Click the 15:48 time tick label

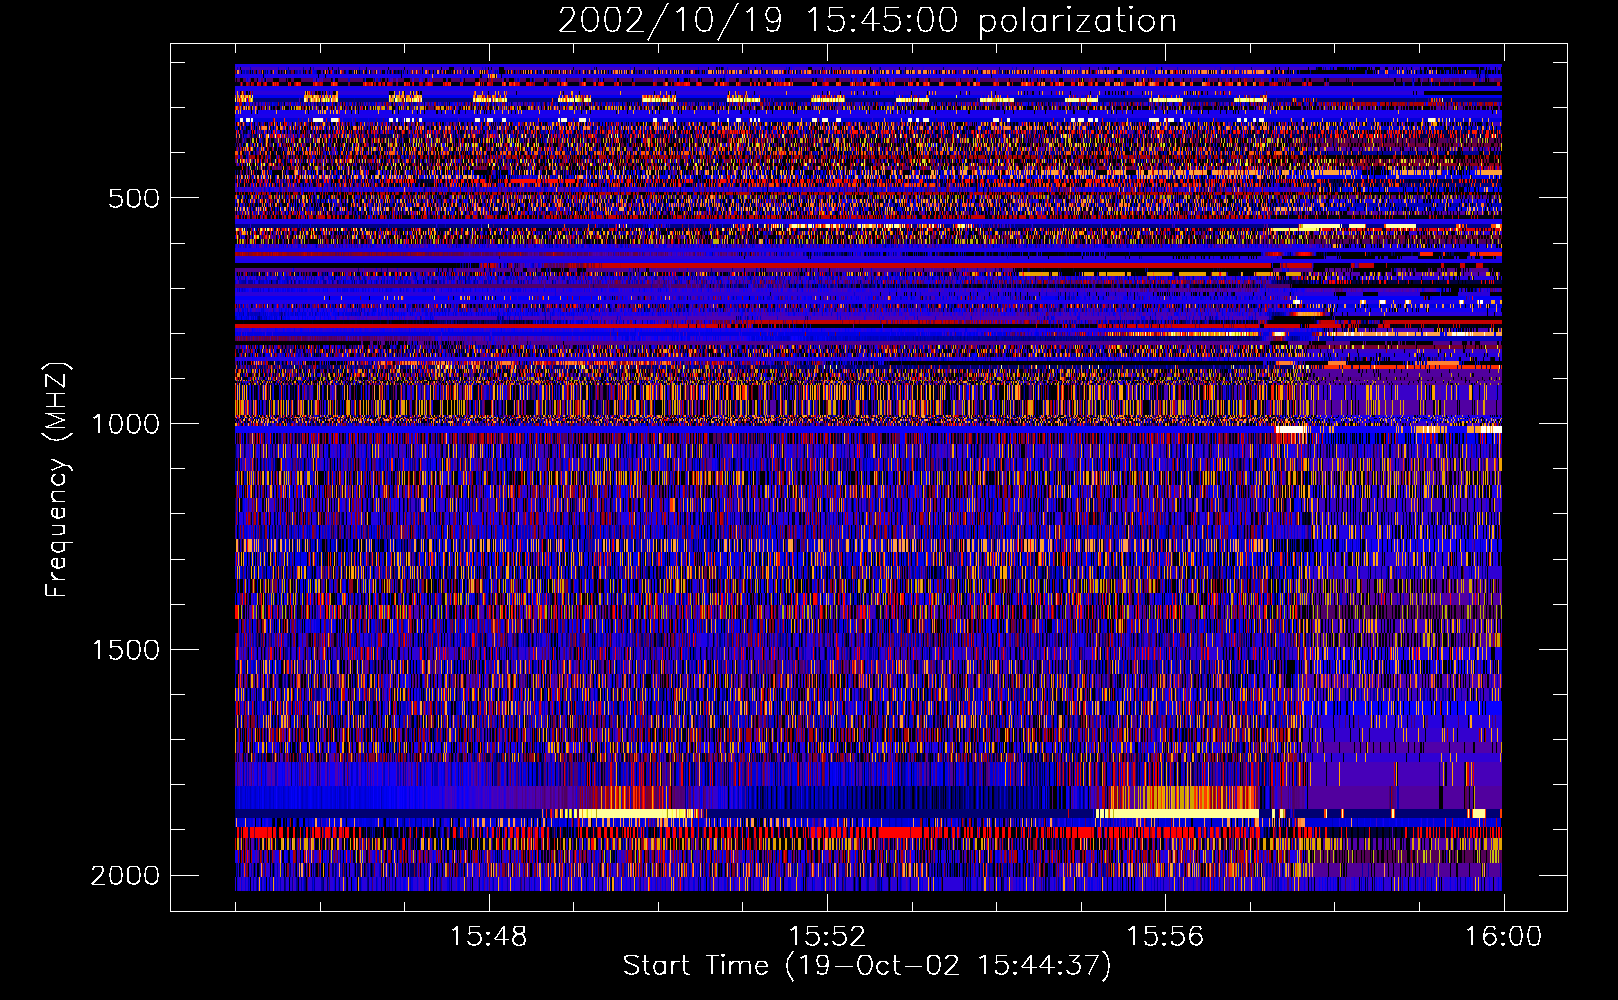(x=488, y=937)
